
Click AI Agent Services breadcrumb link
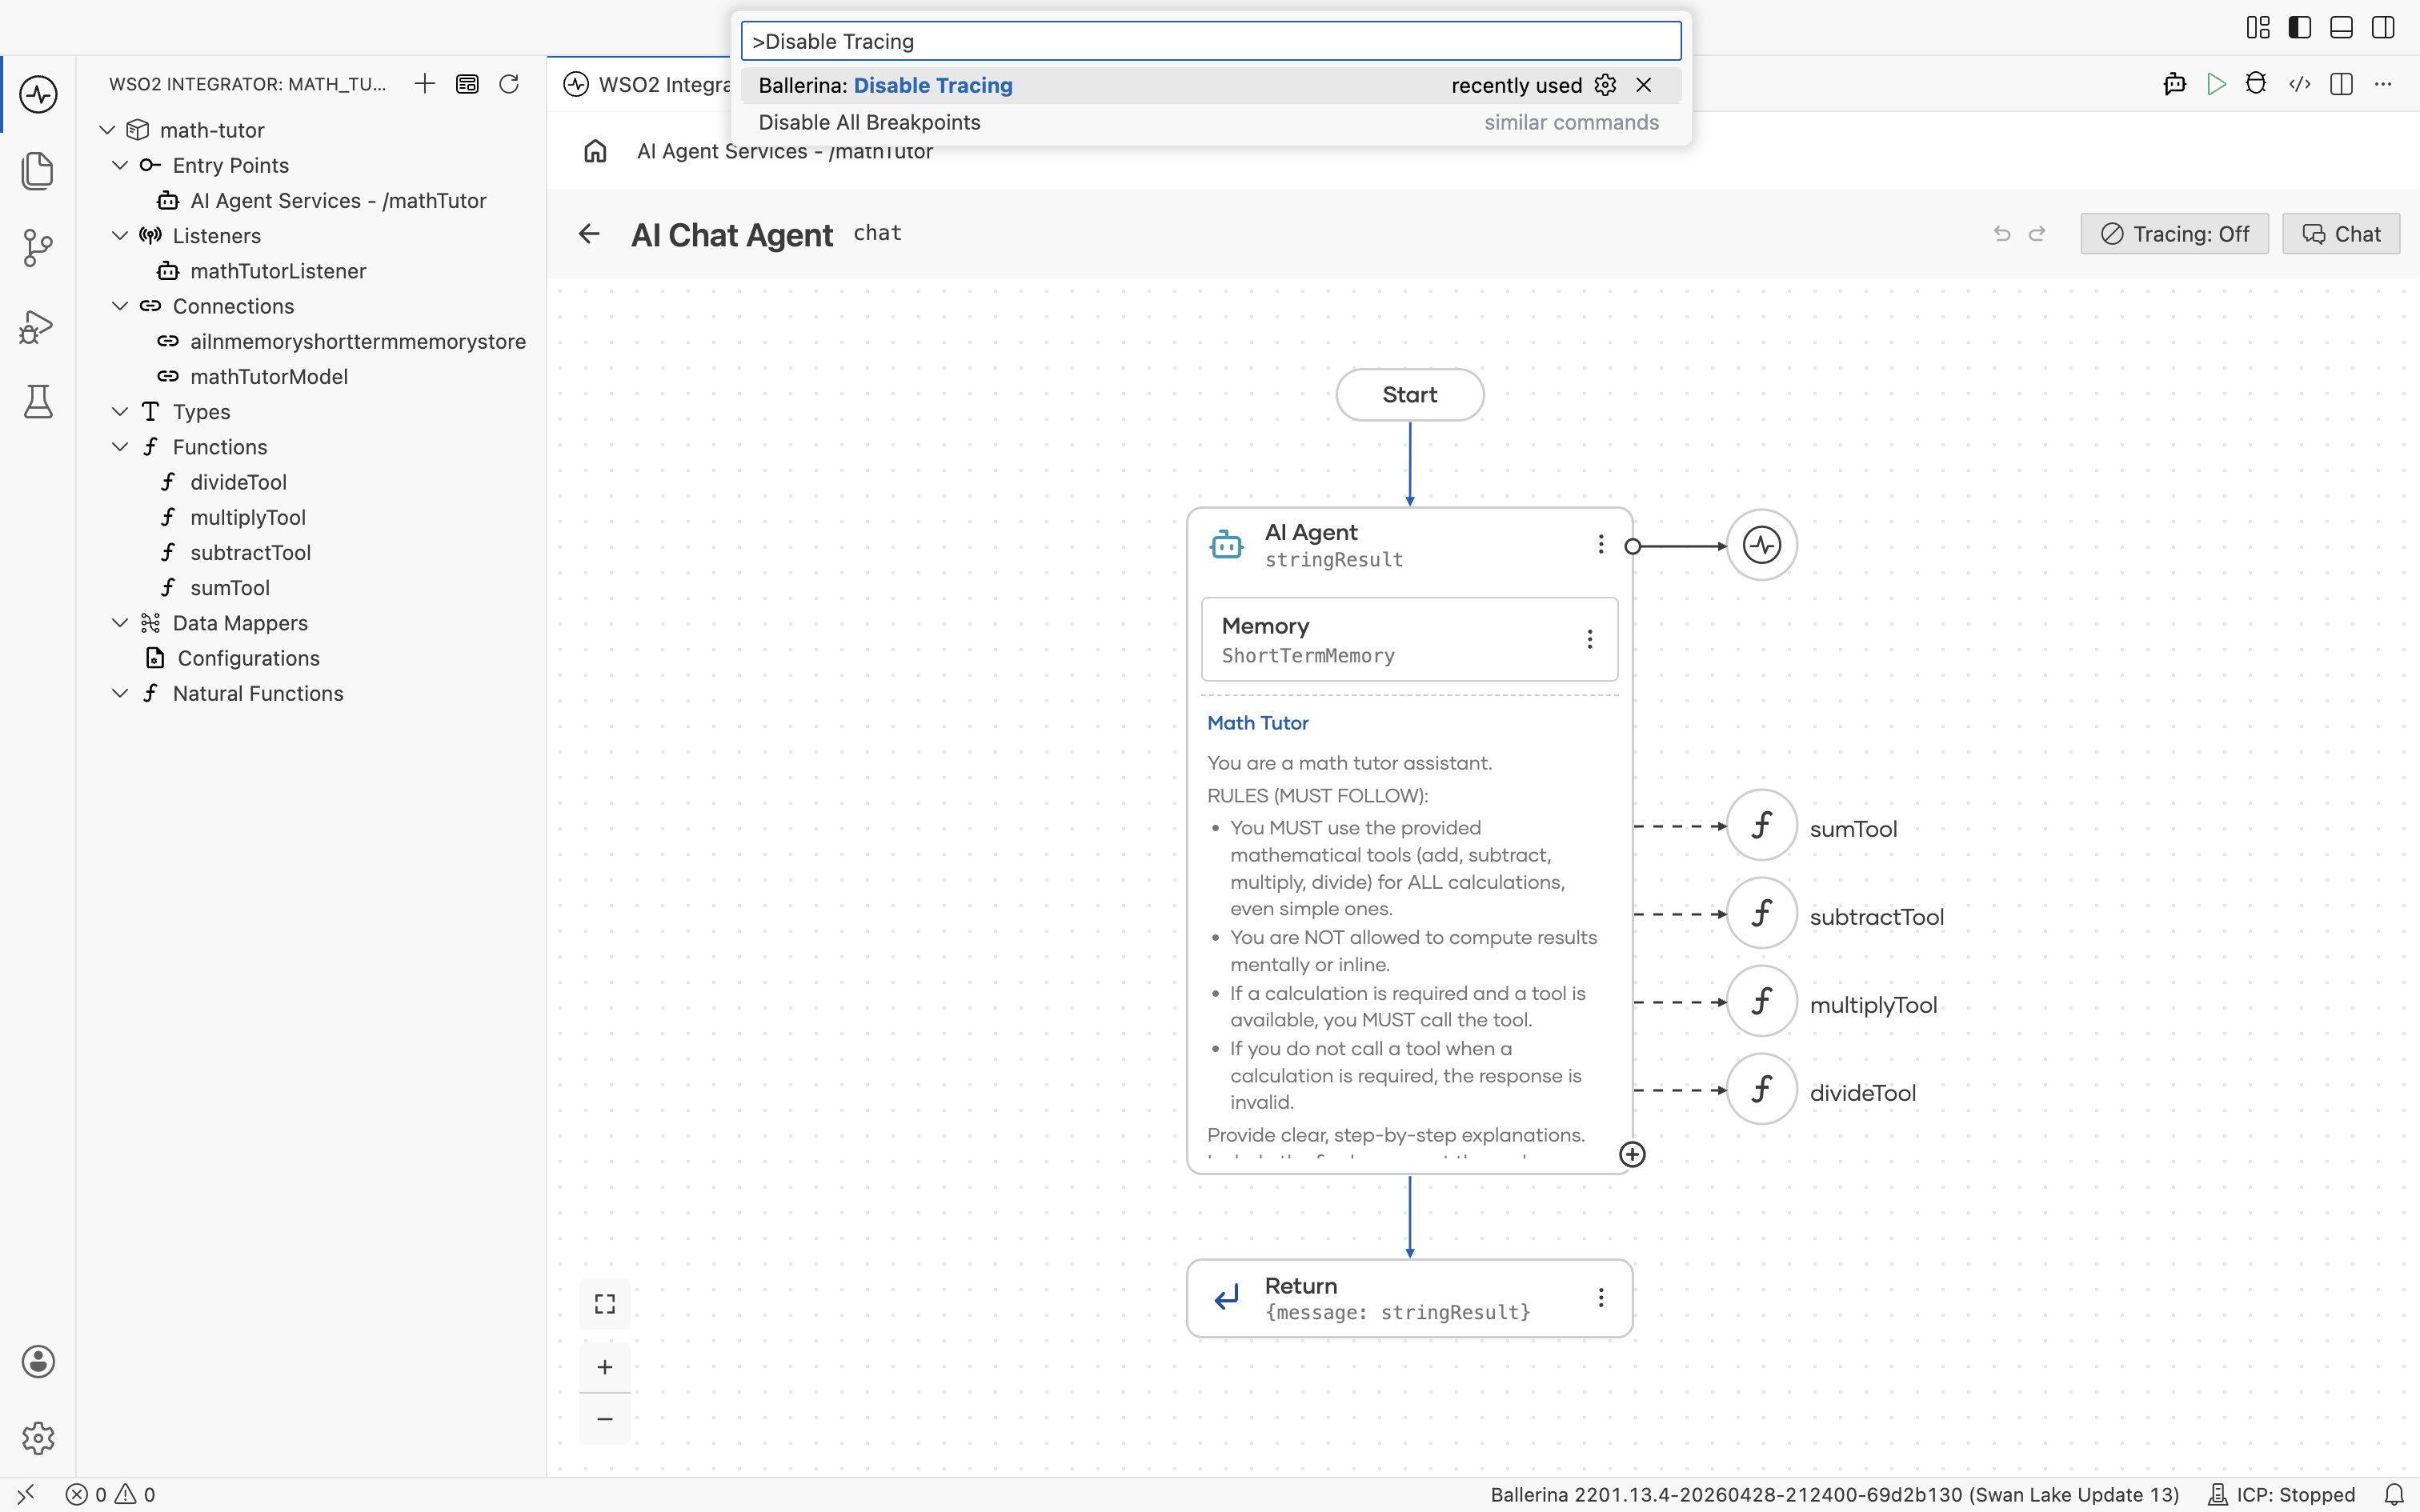coord(784,151)
